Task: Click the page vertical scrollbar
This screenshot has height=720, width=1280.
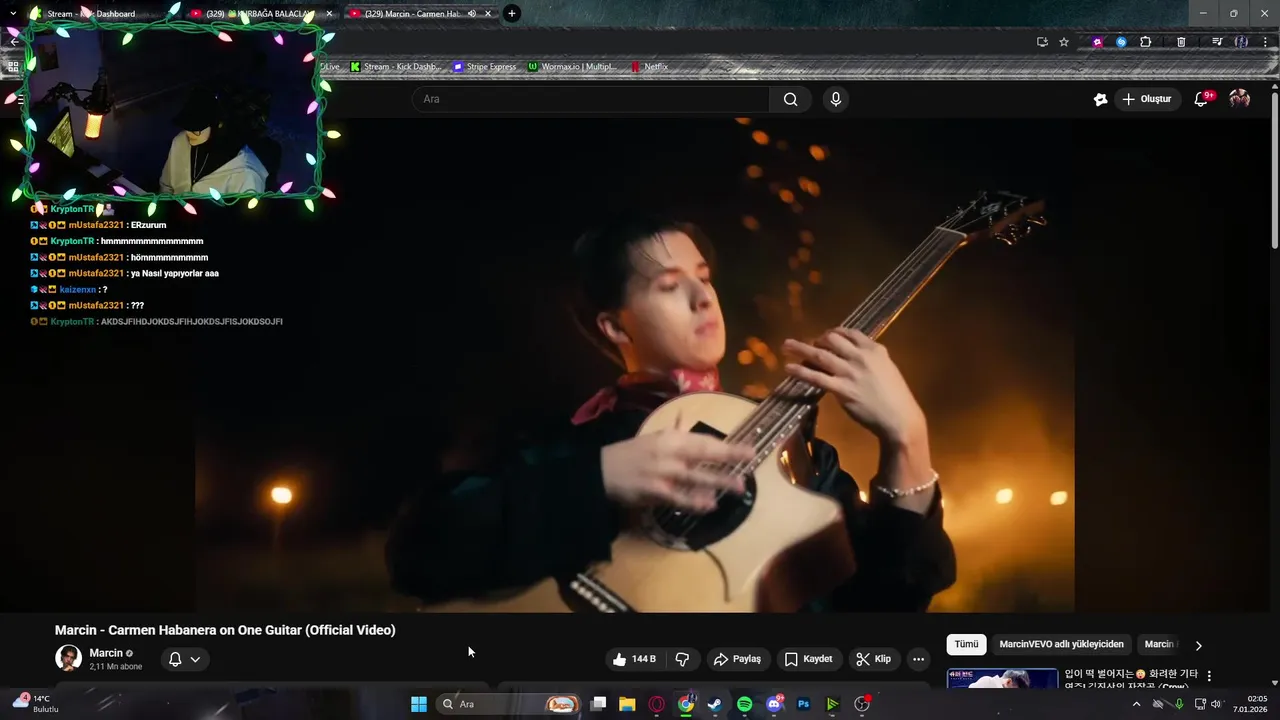Action: [1274, 170]
